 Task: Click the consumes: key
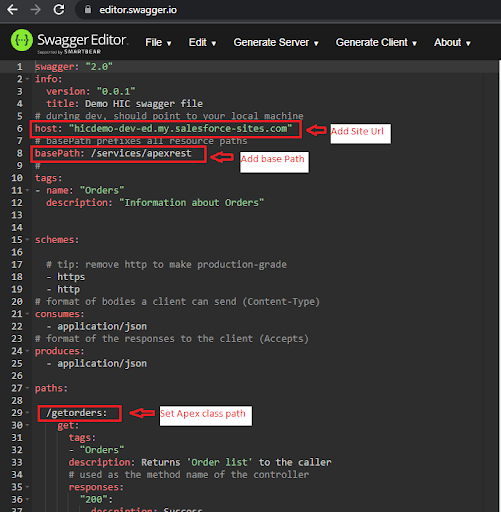[x=60, y=314]
